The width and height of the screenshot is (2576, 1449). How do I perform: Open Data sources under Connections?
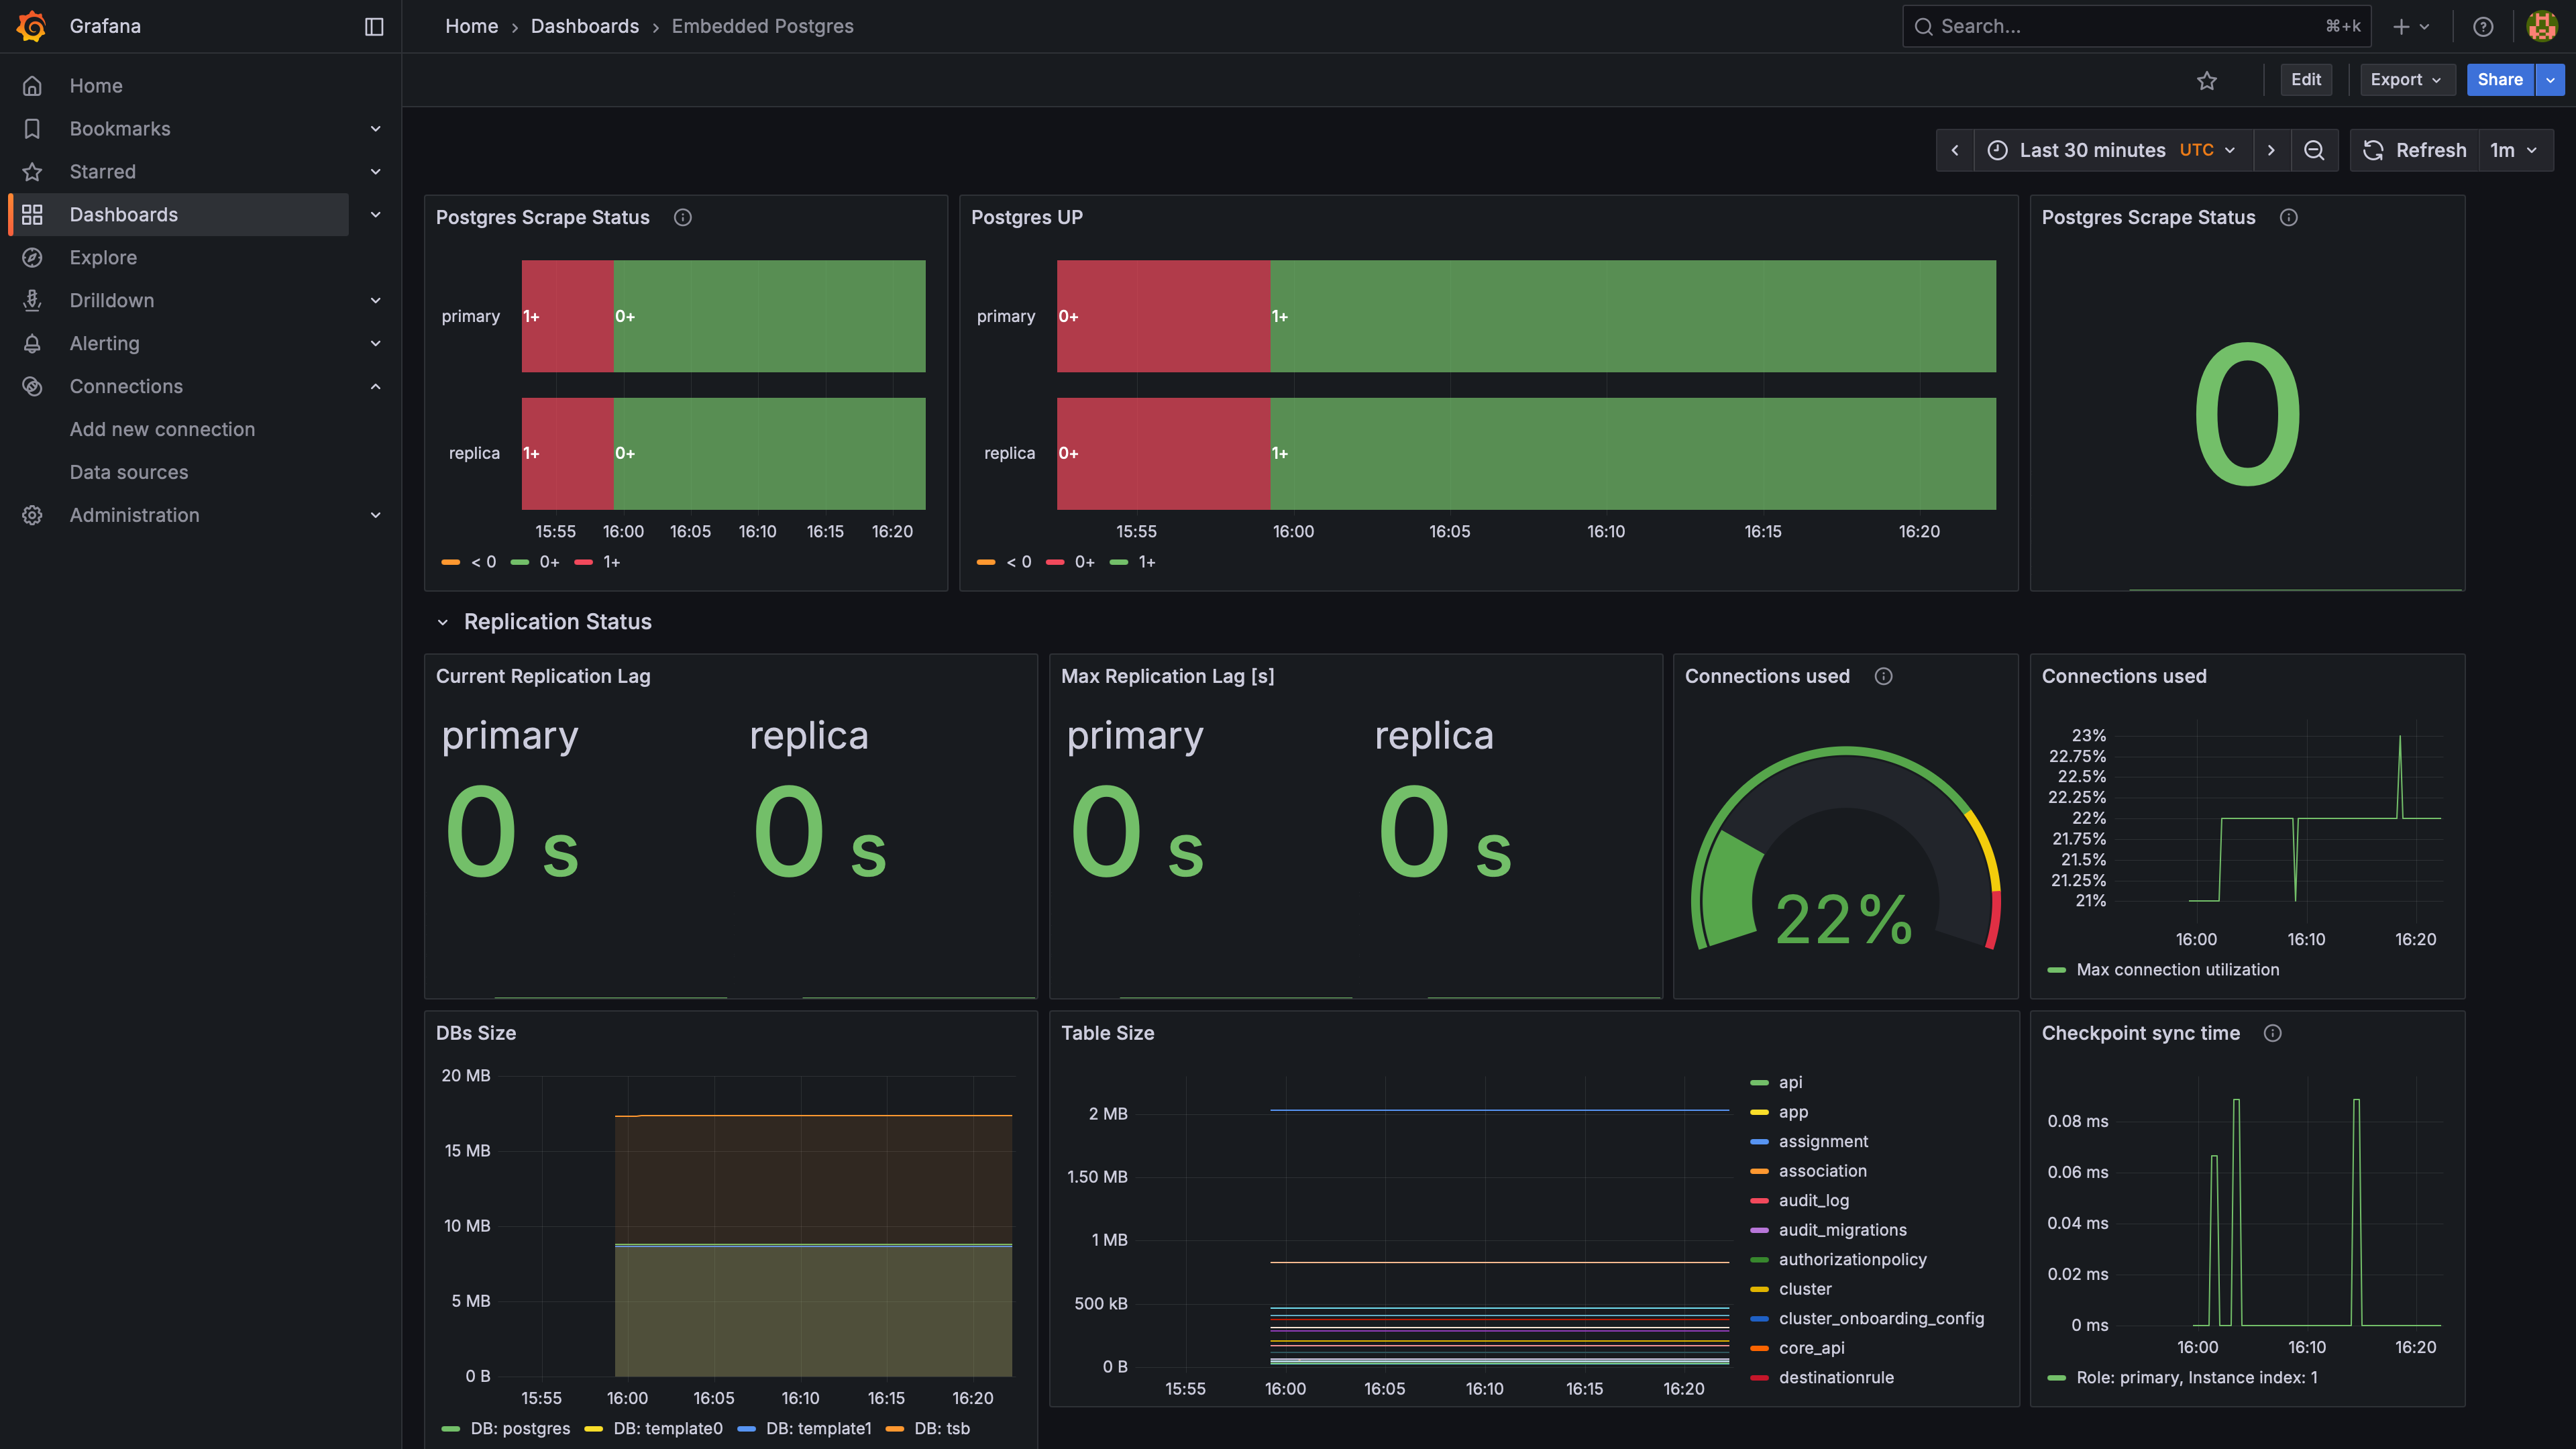click(129, 471)
